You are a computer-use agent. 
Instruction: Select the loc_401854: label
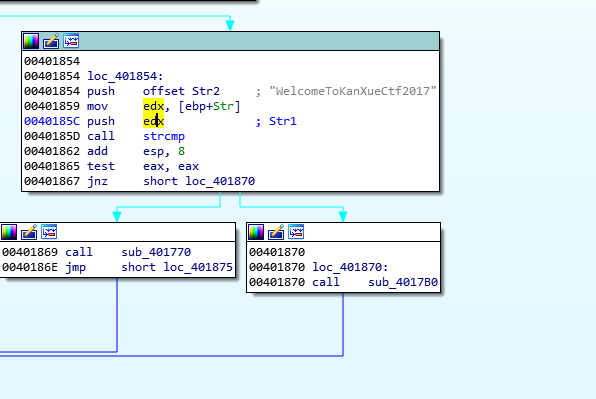pos(125,76)
